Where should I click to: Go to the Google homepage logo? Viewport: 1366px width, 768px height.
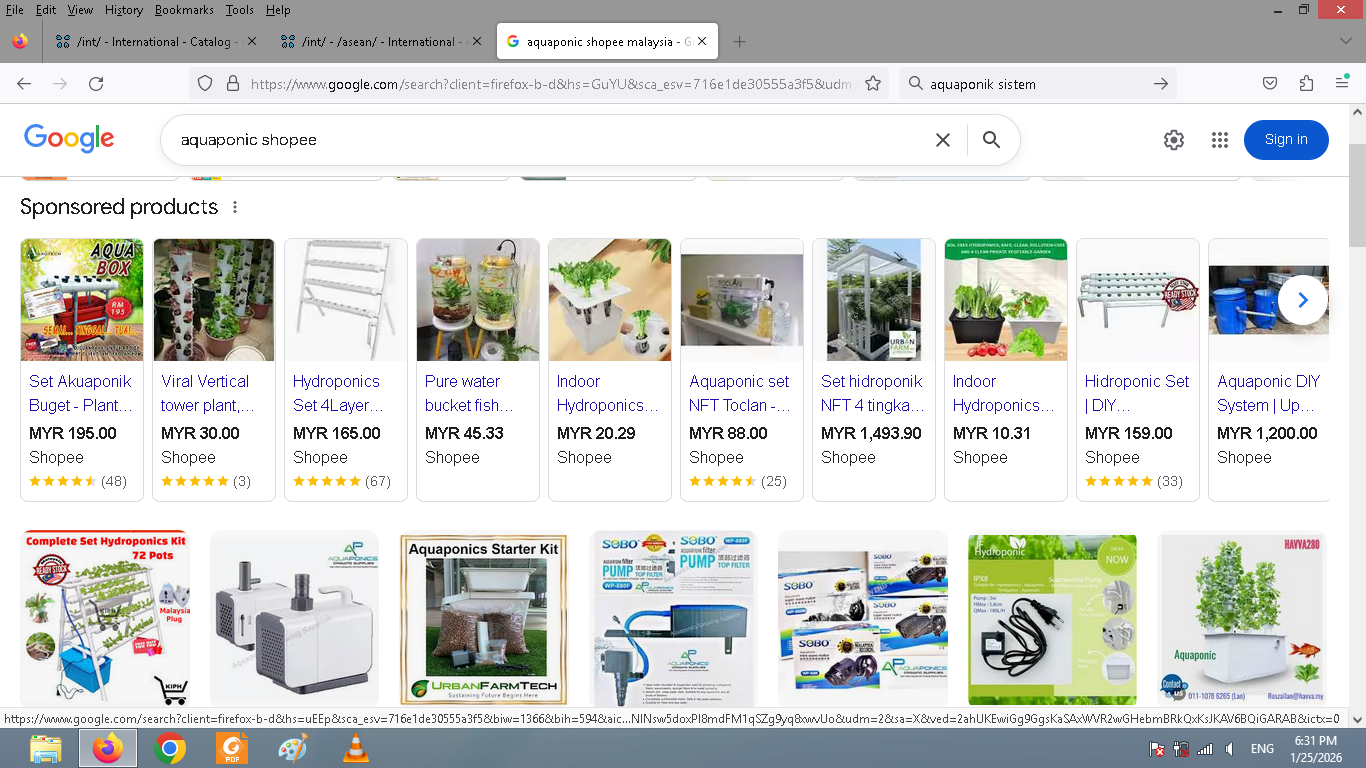[x=69, y=139]
